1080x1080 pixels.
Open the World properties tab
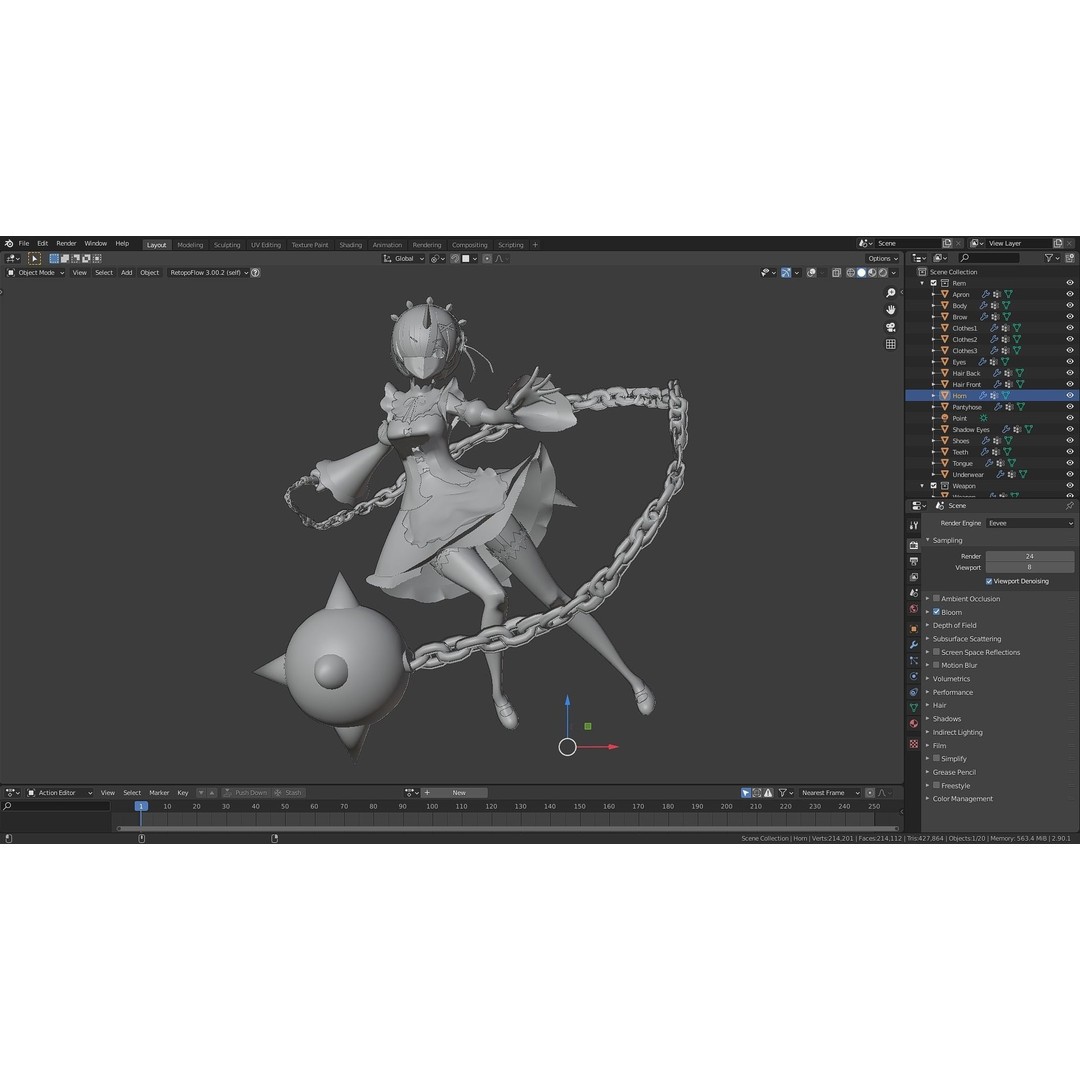coord(914,609)
